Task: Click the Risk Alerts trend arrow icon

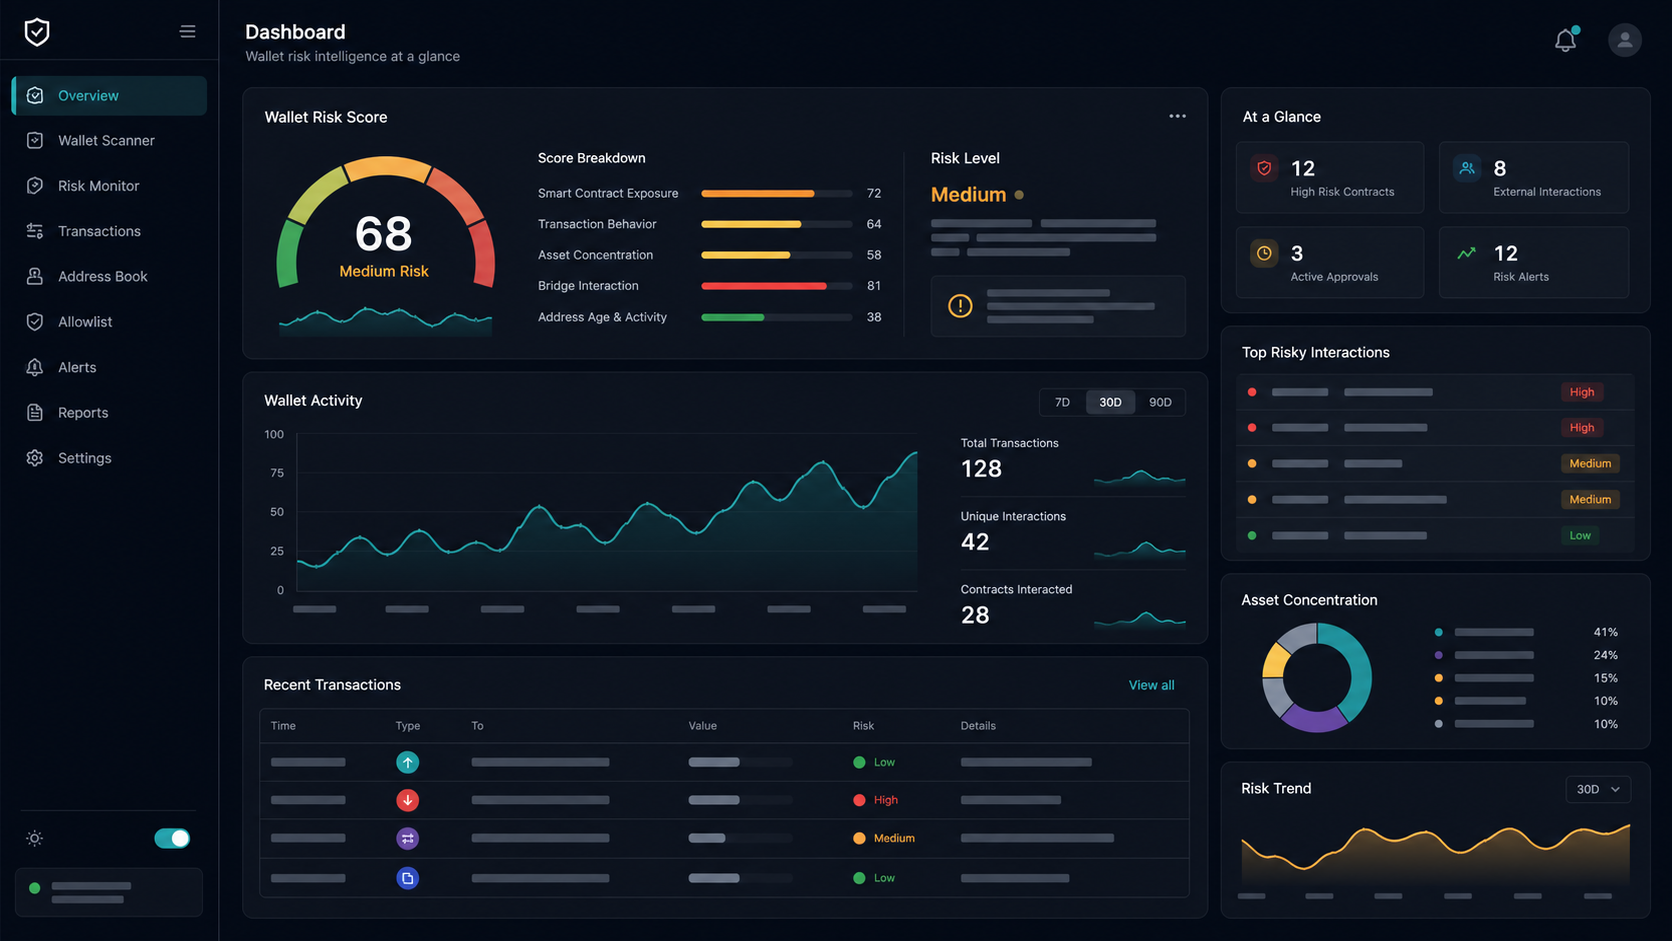Action: 1466,253
